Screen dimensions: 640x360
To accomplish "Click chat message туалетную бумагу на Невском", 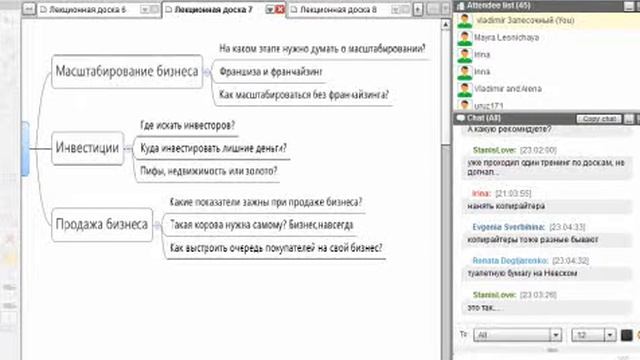I will 522,273.
